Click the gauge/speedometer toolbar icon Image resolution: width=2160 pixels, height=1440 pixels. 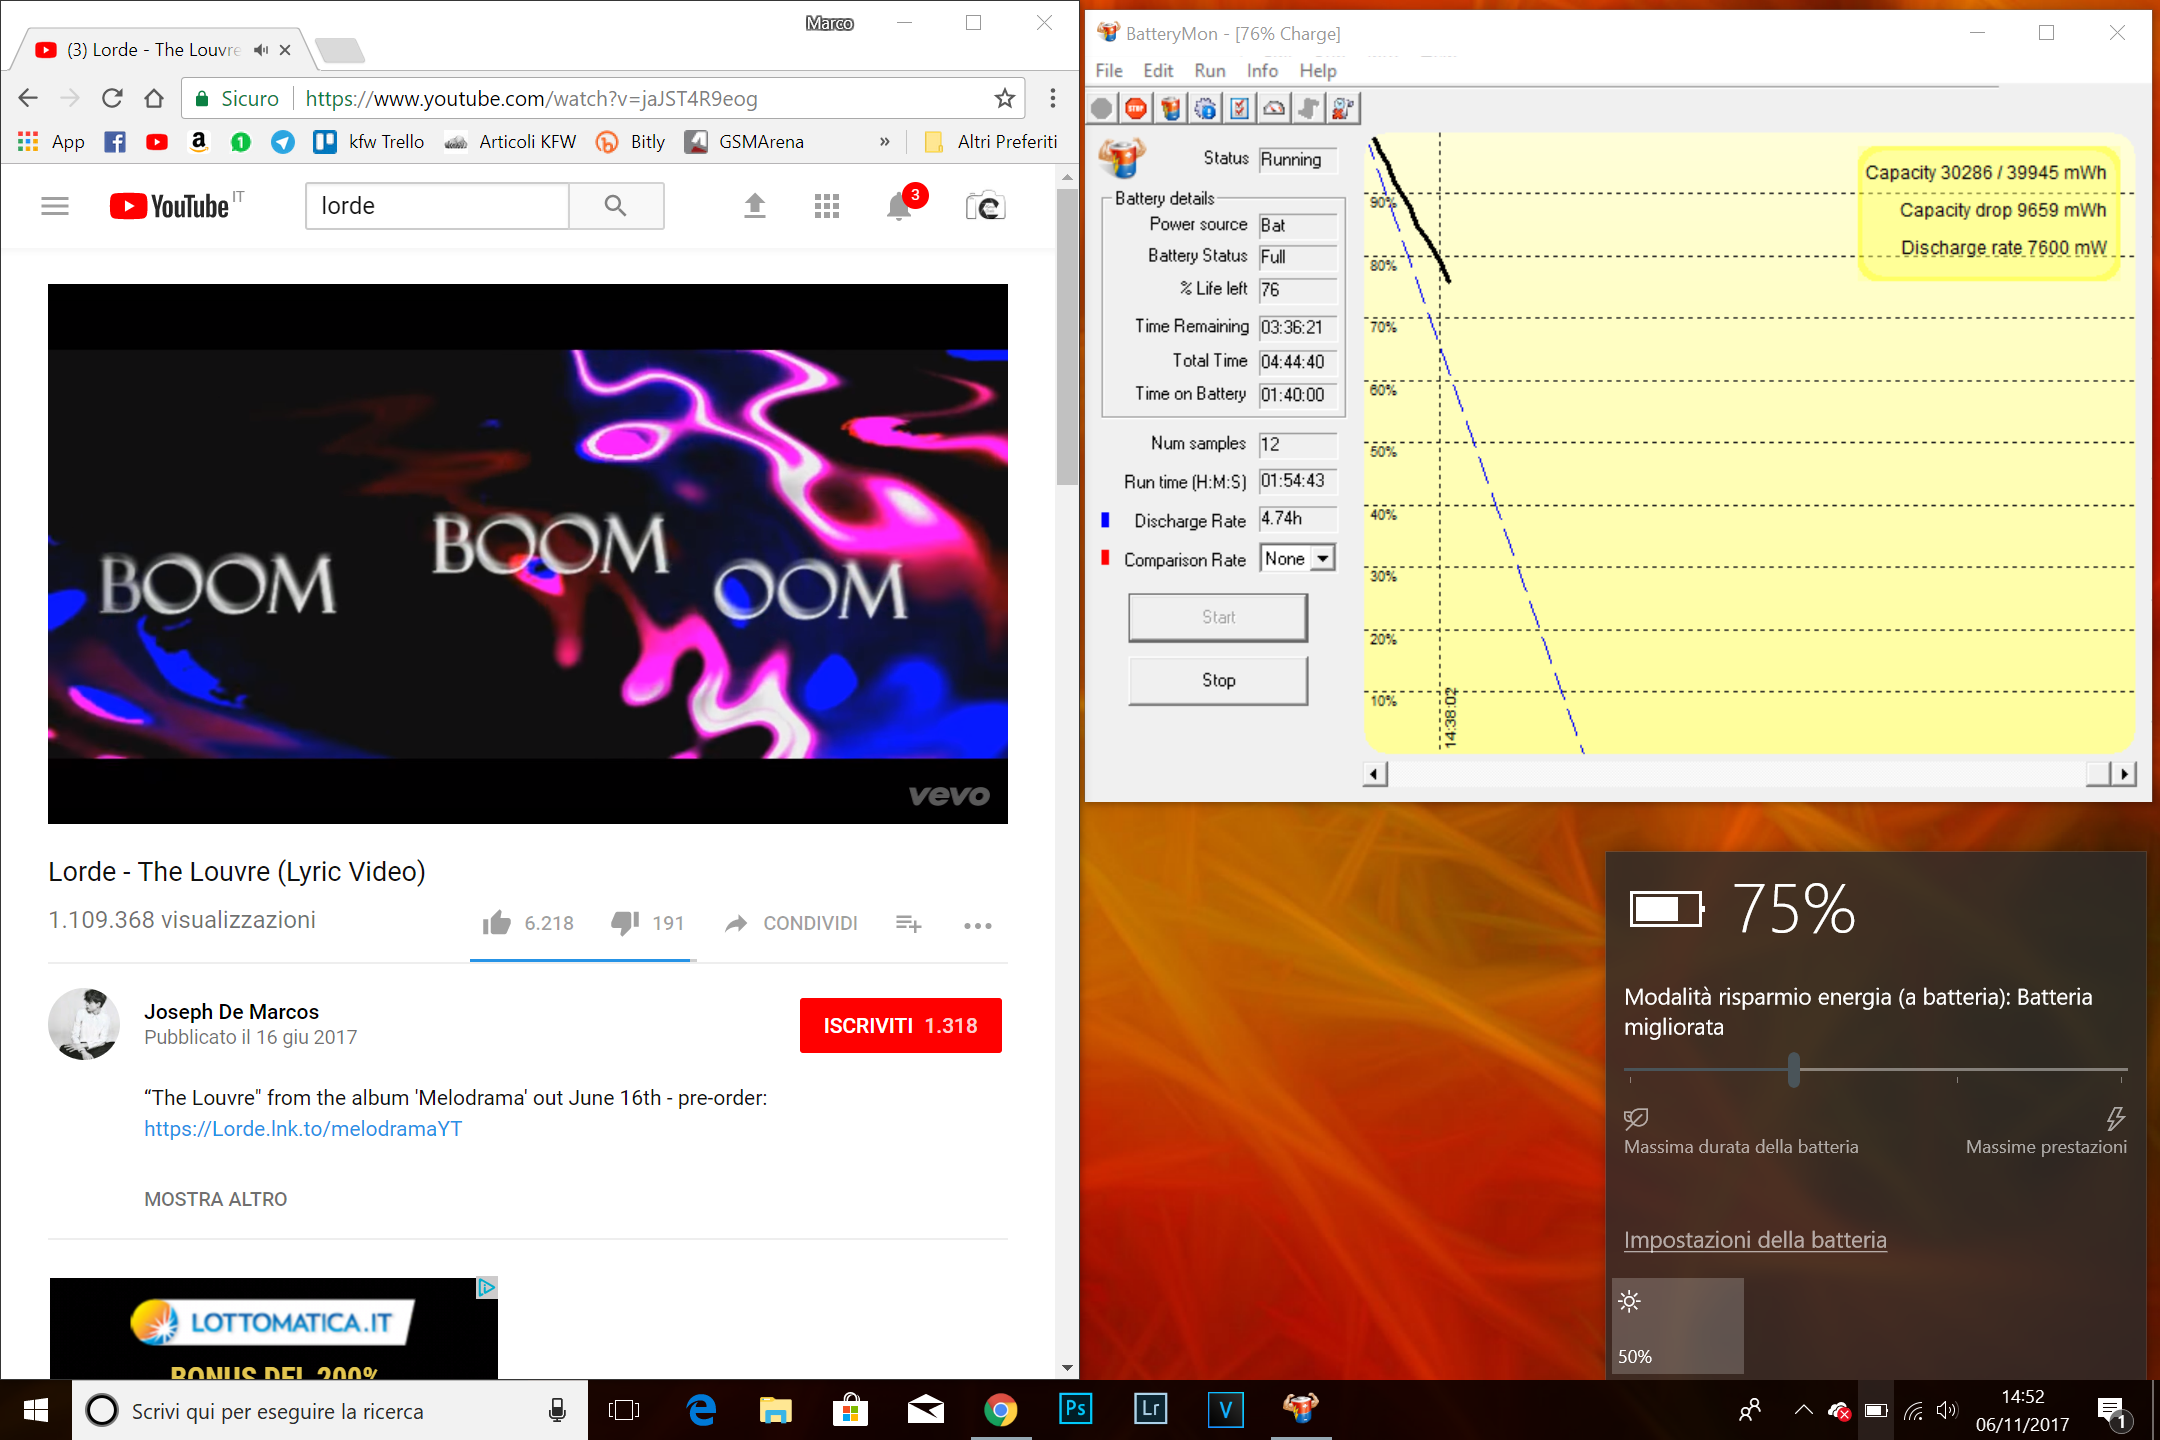click(x=1273, y=108)
